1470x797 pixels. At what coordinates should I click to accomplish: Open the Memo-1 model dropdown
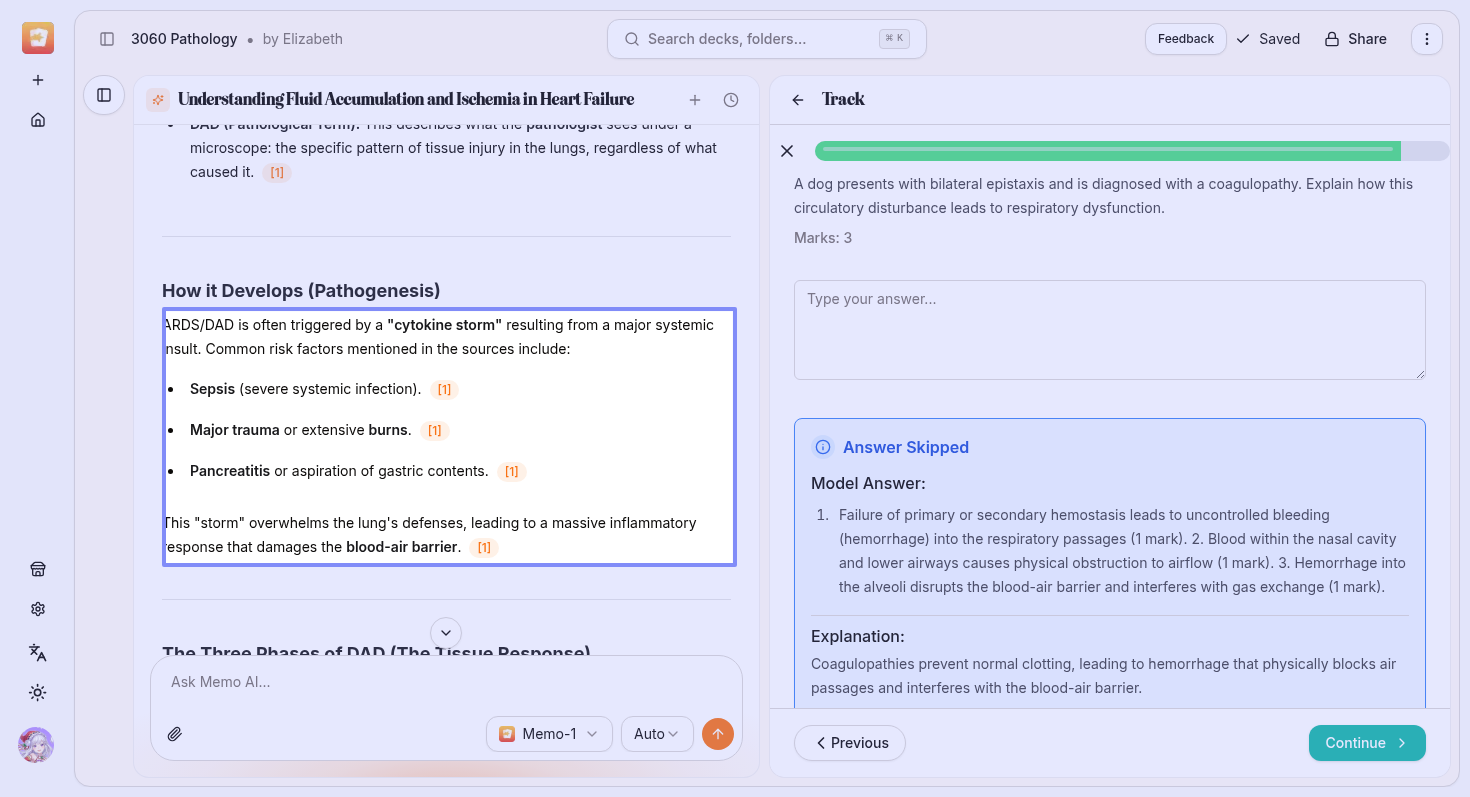tap(549, 734)
